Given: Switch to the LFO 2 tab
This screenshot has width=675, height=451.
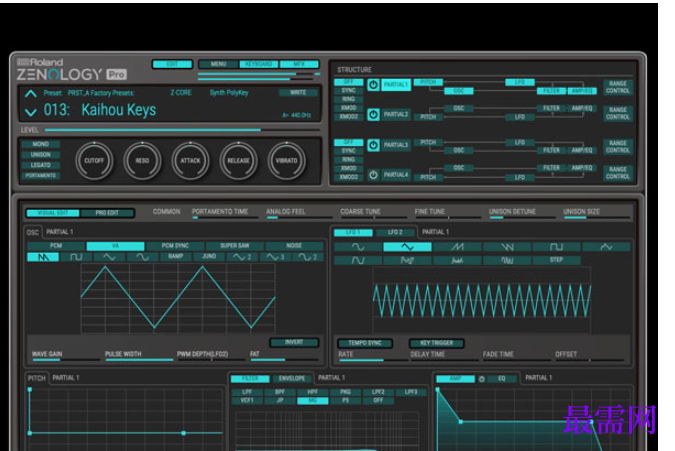Looking at the screenshot, I should [395, 232].
